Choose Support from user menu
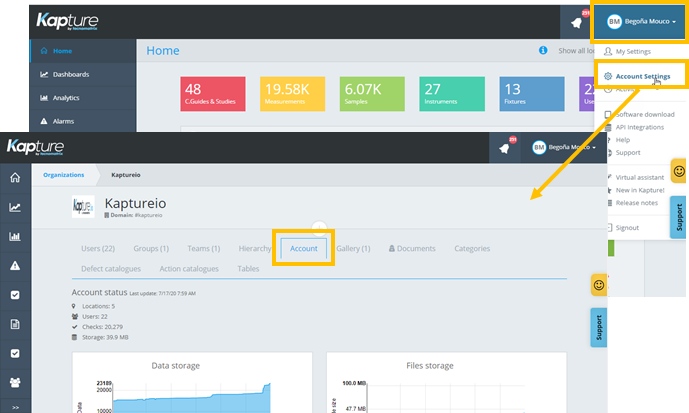Viewport: 689px width, 413px height. coord(627,152)
